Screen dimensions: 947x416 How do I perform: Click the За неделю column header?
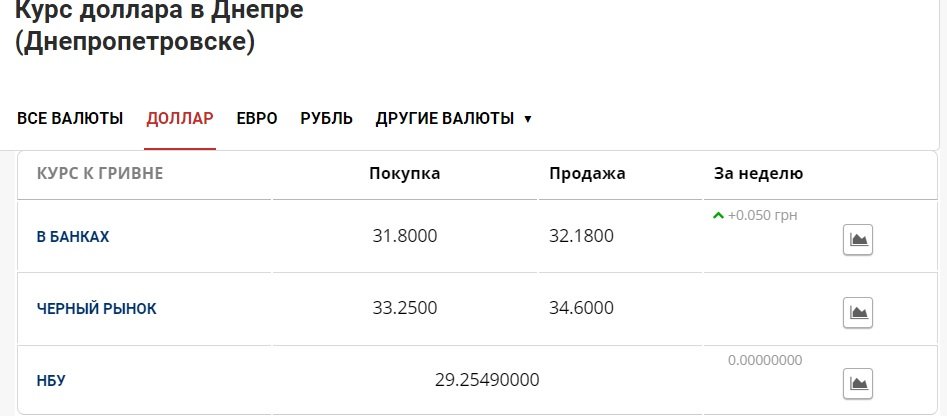[x=759, y=173]
